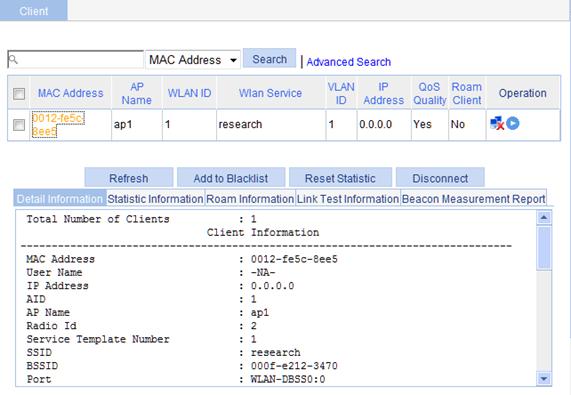571x395 pixels.
Task: Open the Advanced Search link
Action: click(x=348, y=62)
